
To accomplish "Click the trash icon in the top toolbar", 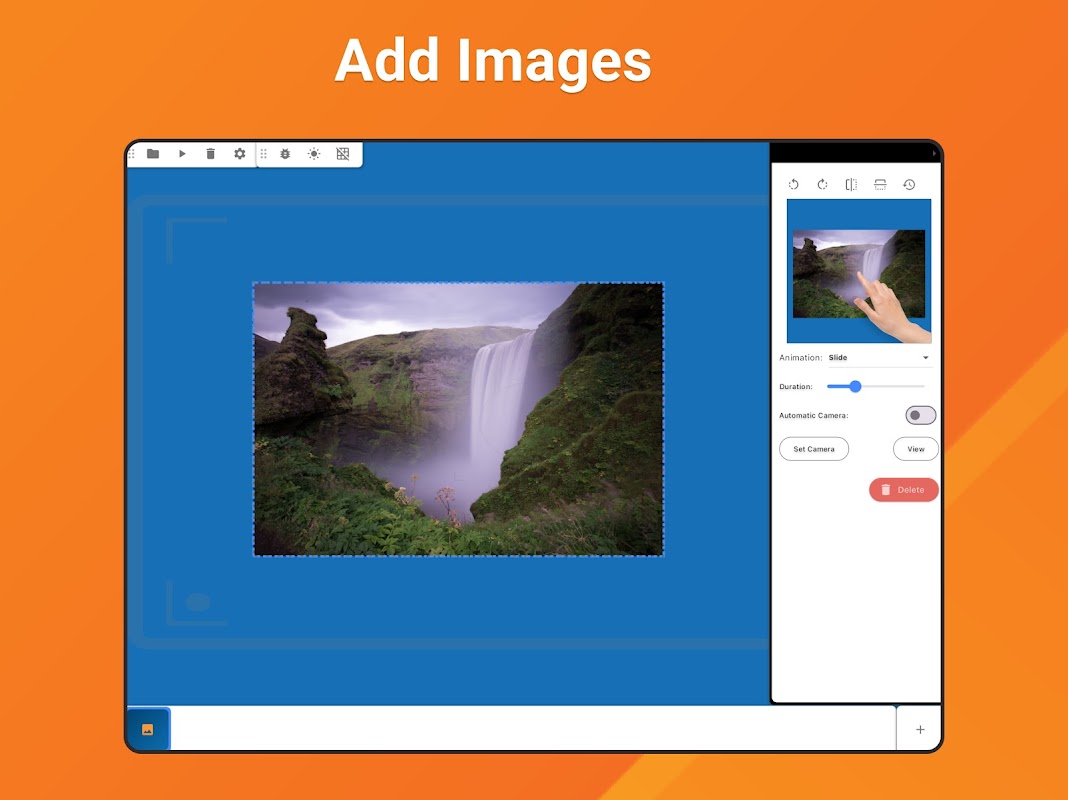I will coord(210,154).
